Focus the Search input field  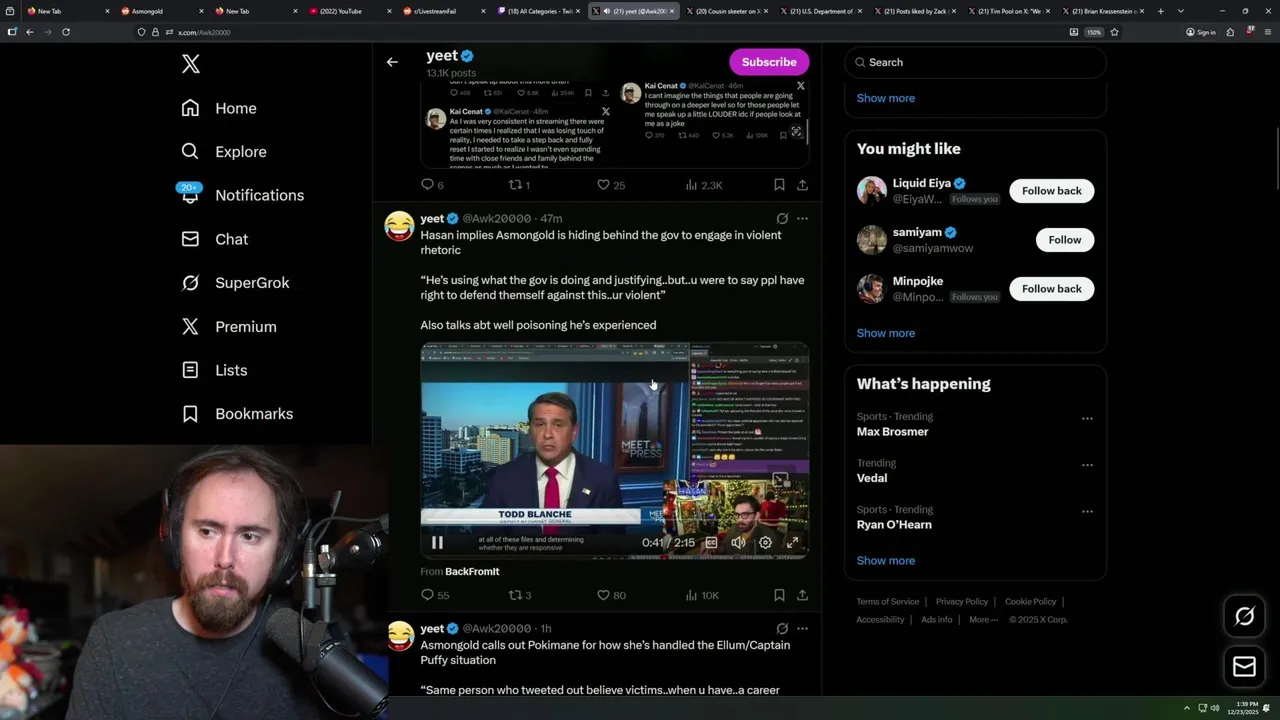(975, 62)
